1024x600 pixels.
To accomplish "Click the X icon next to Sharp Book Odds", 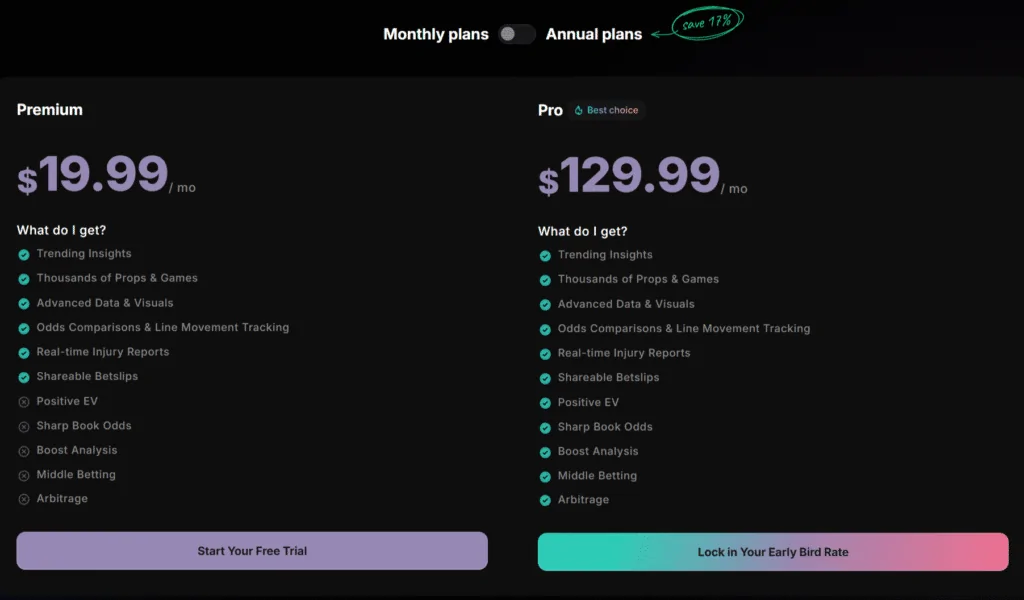I will pos(23,425).
